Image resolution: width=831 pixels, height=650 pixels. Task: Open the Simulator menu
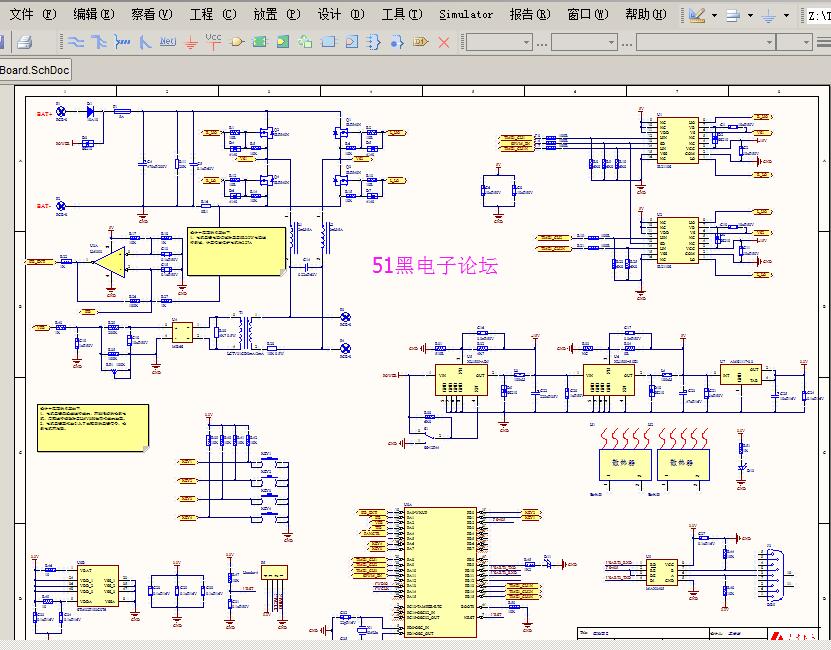pyautogui.click(x=466, y=14)
